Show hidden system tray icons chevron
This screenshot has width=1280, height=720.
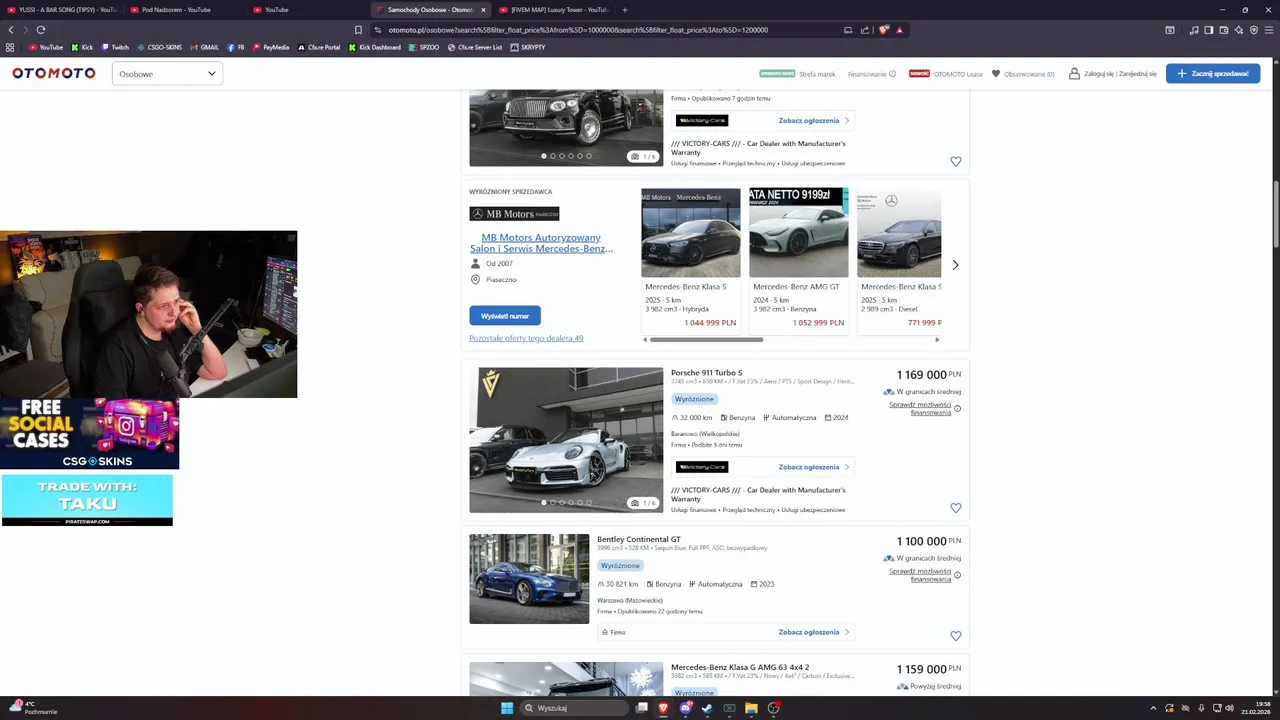pos(1153,708)
